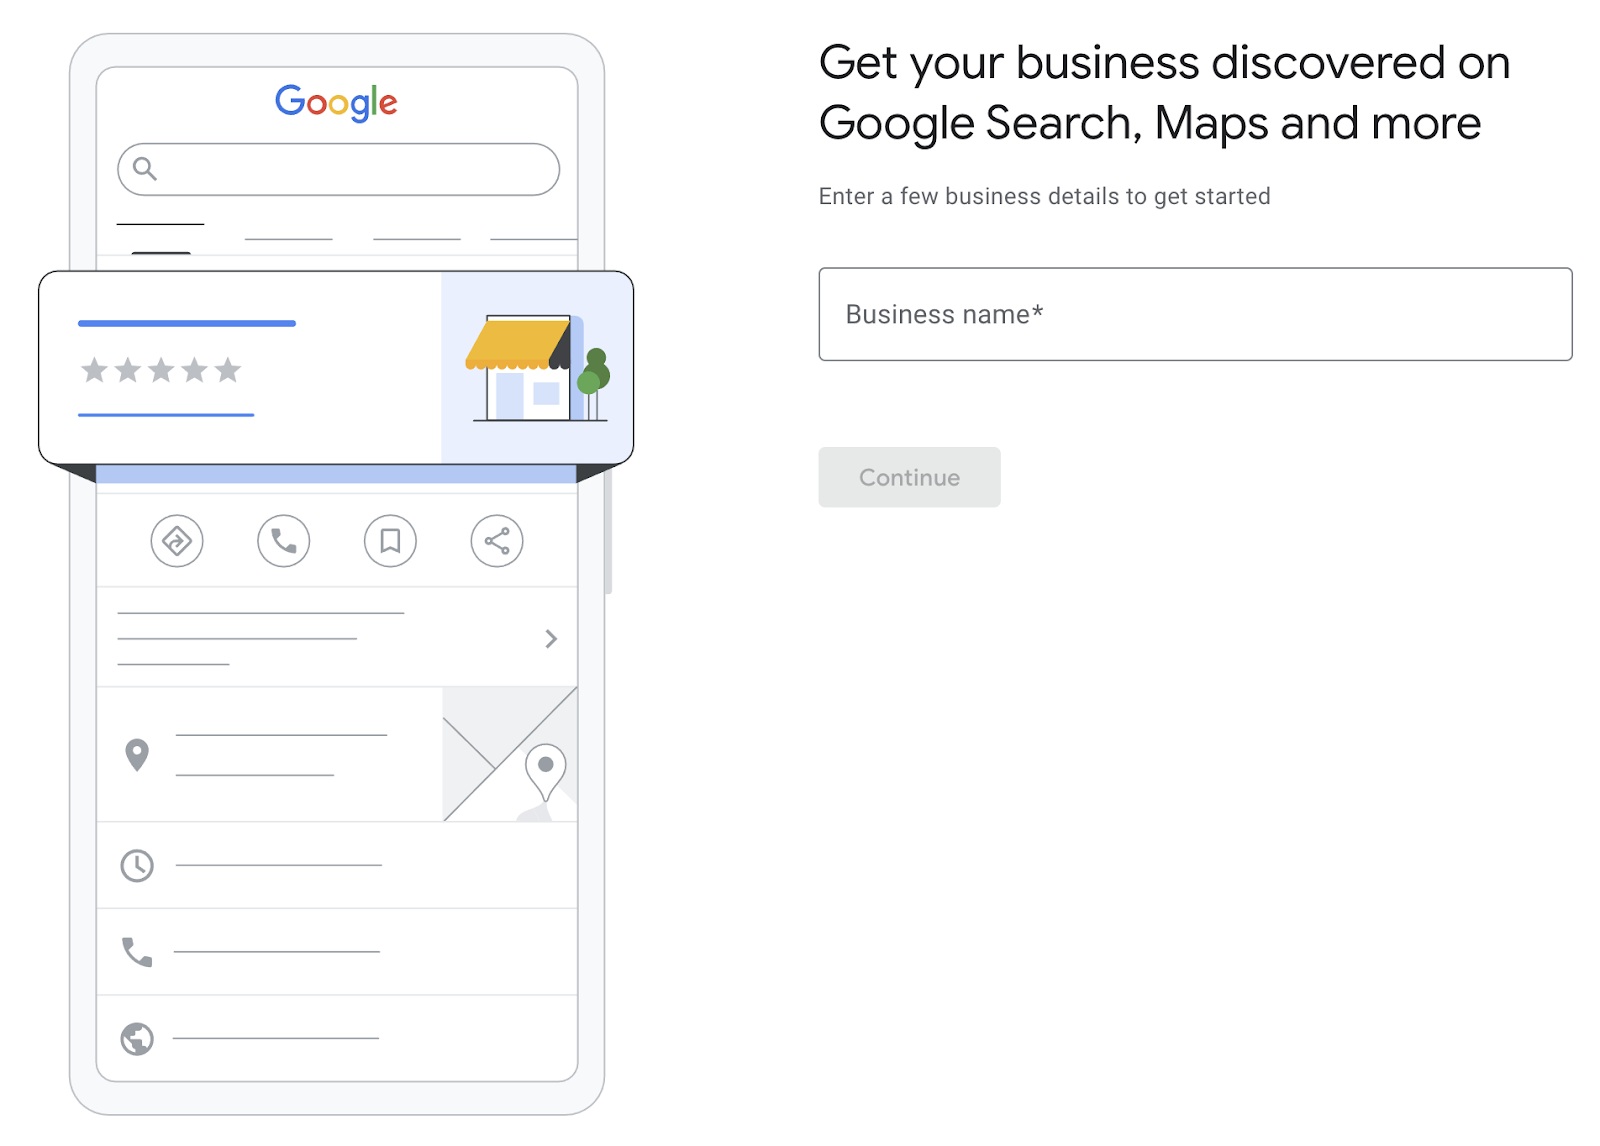Click the Business name input field
The height and width of the screenshot is (1146, 1600).
tap(1195, 314)
